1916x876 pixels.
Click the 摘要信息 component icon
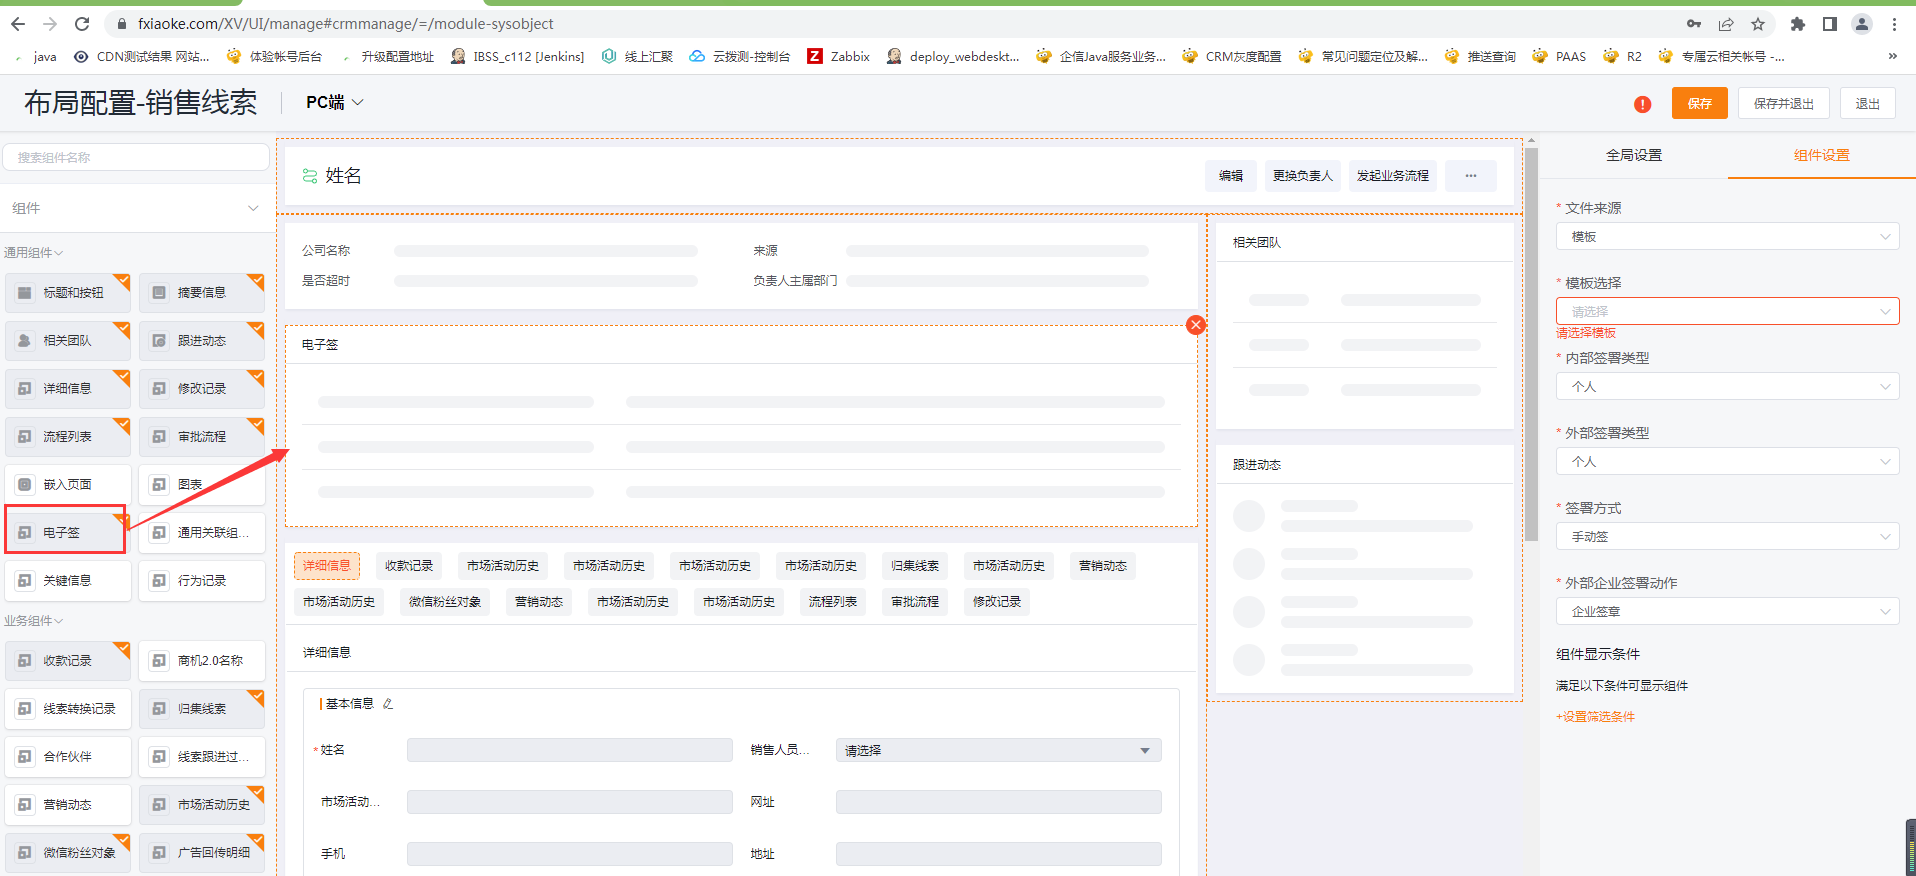159,293
